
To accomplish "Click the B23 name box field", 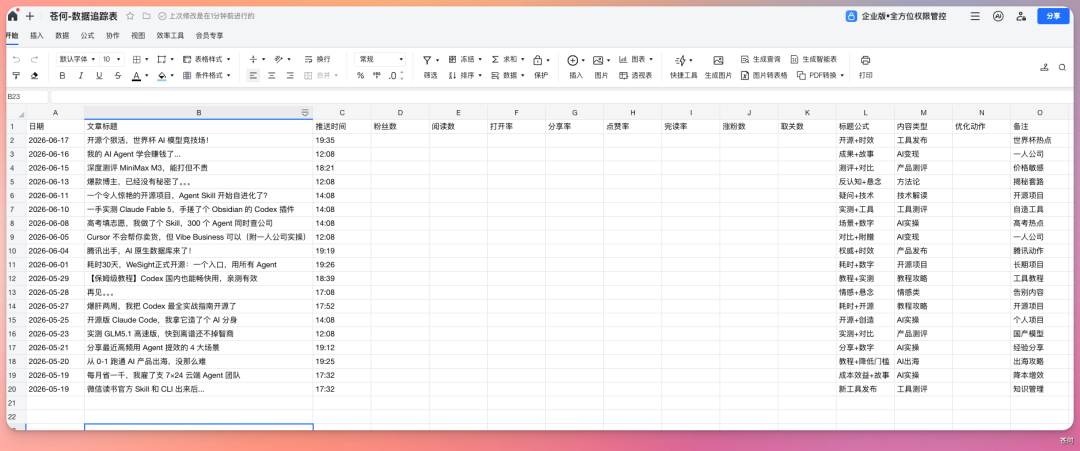I will click(x=26, y=97).
